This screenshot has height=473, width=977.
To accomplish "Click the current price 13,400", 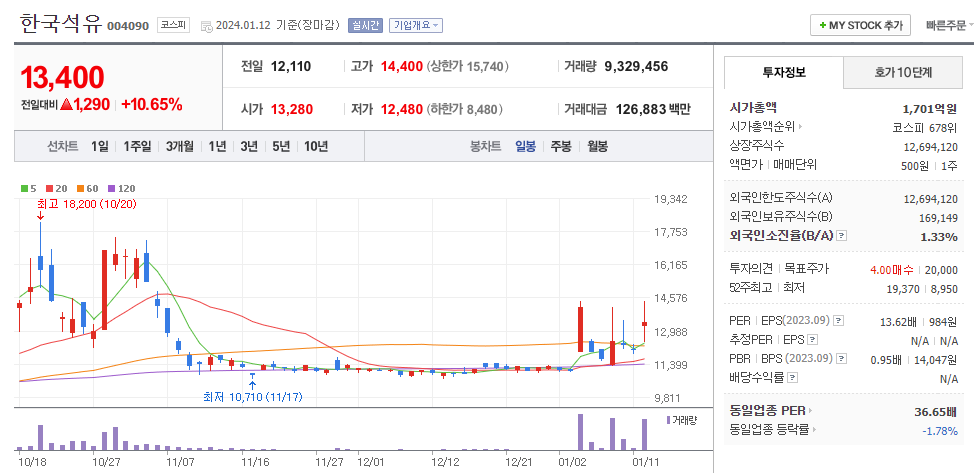I will pyautogui.click(x=62, y=77).
